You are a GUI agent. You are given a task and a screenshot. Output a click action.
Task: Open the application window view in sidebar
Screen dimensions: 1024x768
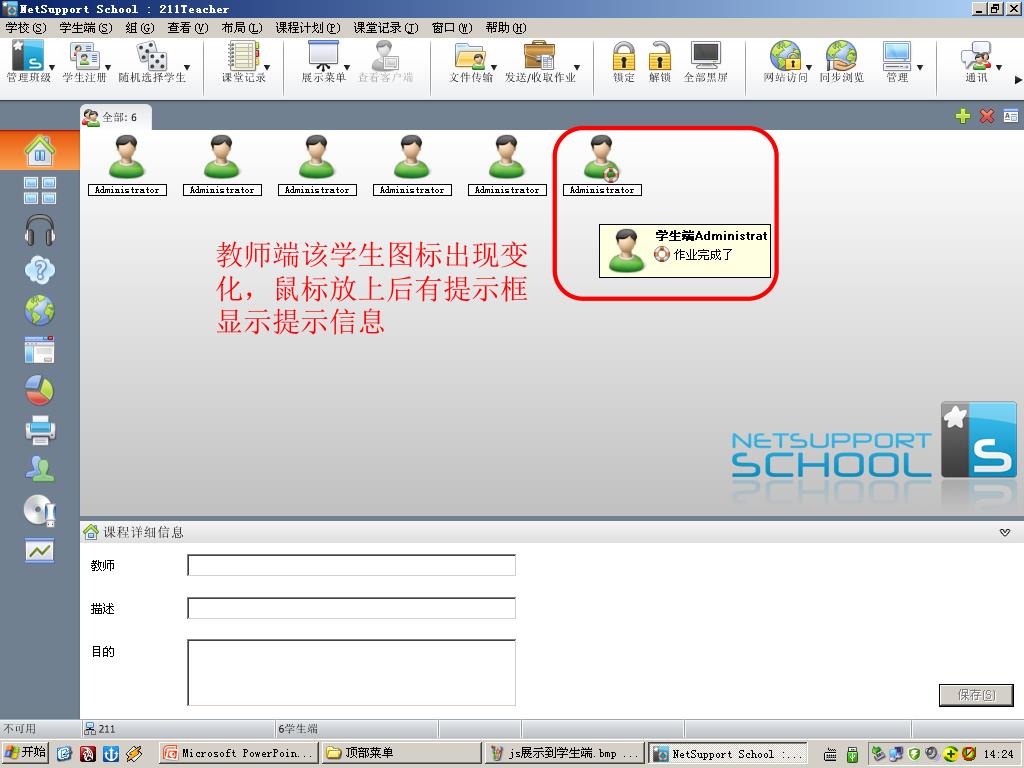click(x=40, y=350)
